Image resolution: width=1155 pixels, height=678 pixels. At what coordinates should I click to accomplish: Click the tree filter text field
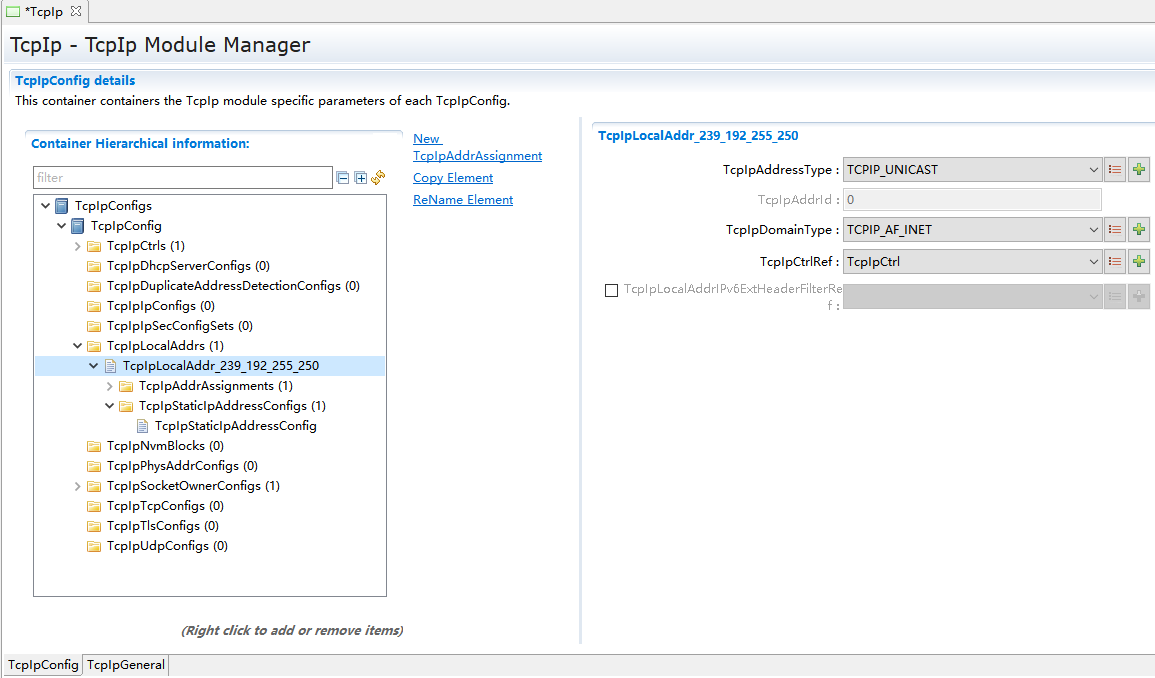182,178
